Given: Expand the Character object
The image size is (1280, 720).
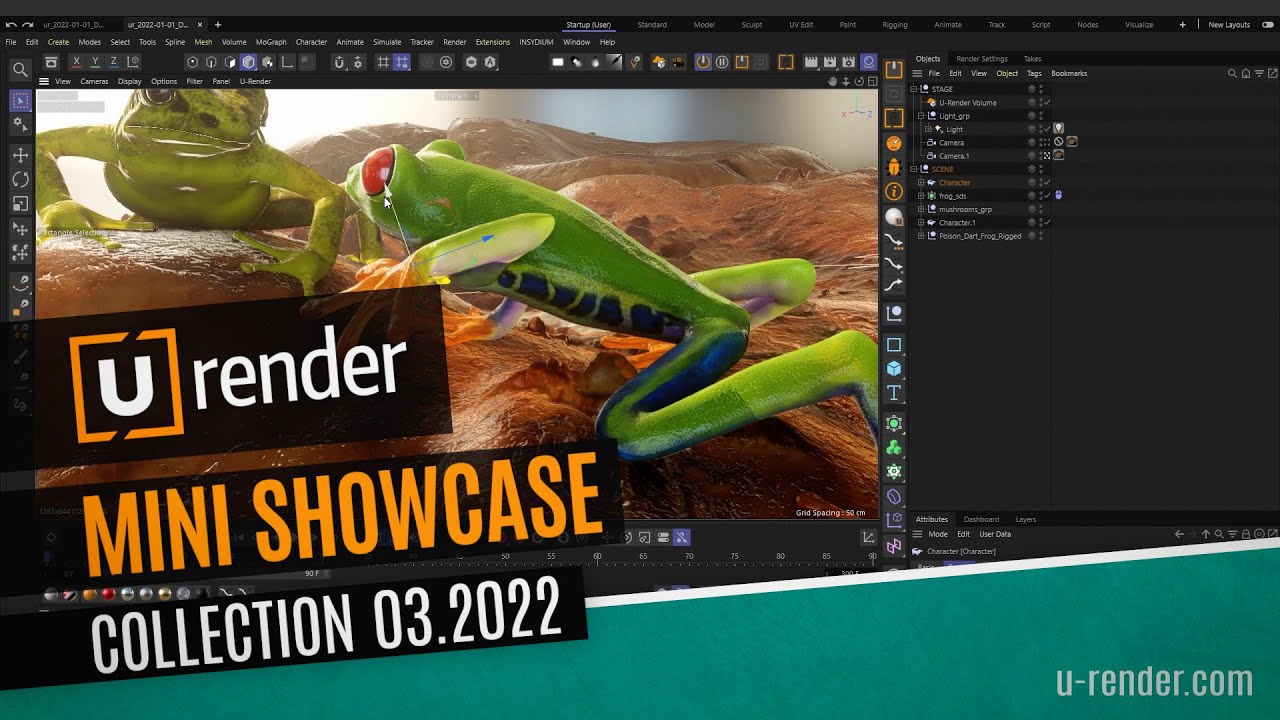Looking at the screenshot, I should tap(921, 183).
